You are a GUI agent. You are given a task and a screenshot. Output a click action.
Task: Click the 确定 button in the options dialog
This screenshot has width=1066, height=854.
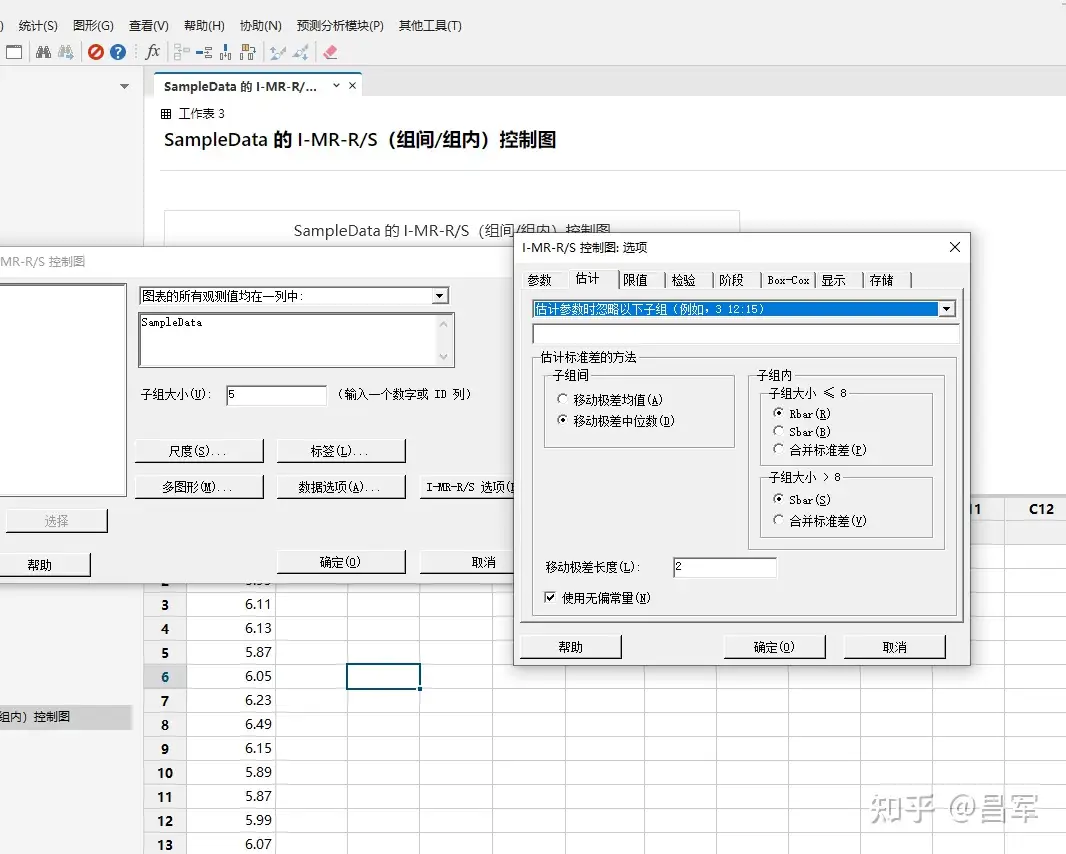774,646
